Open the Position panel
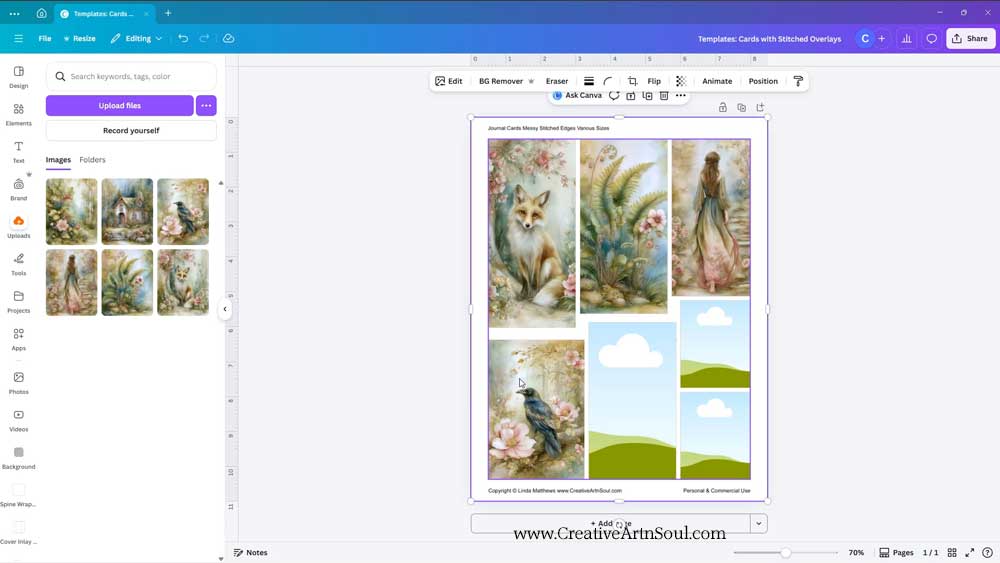1000x563 pixels. click(x=763, y=81)
